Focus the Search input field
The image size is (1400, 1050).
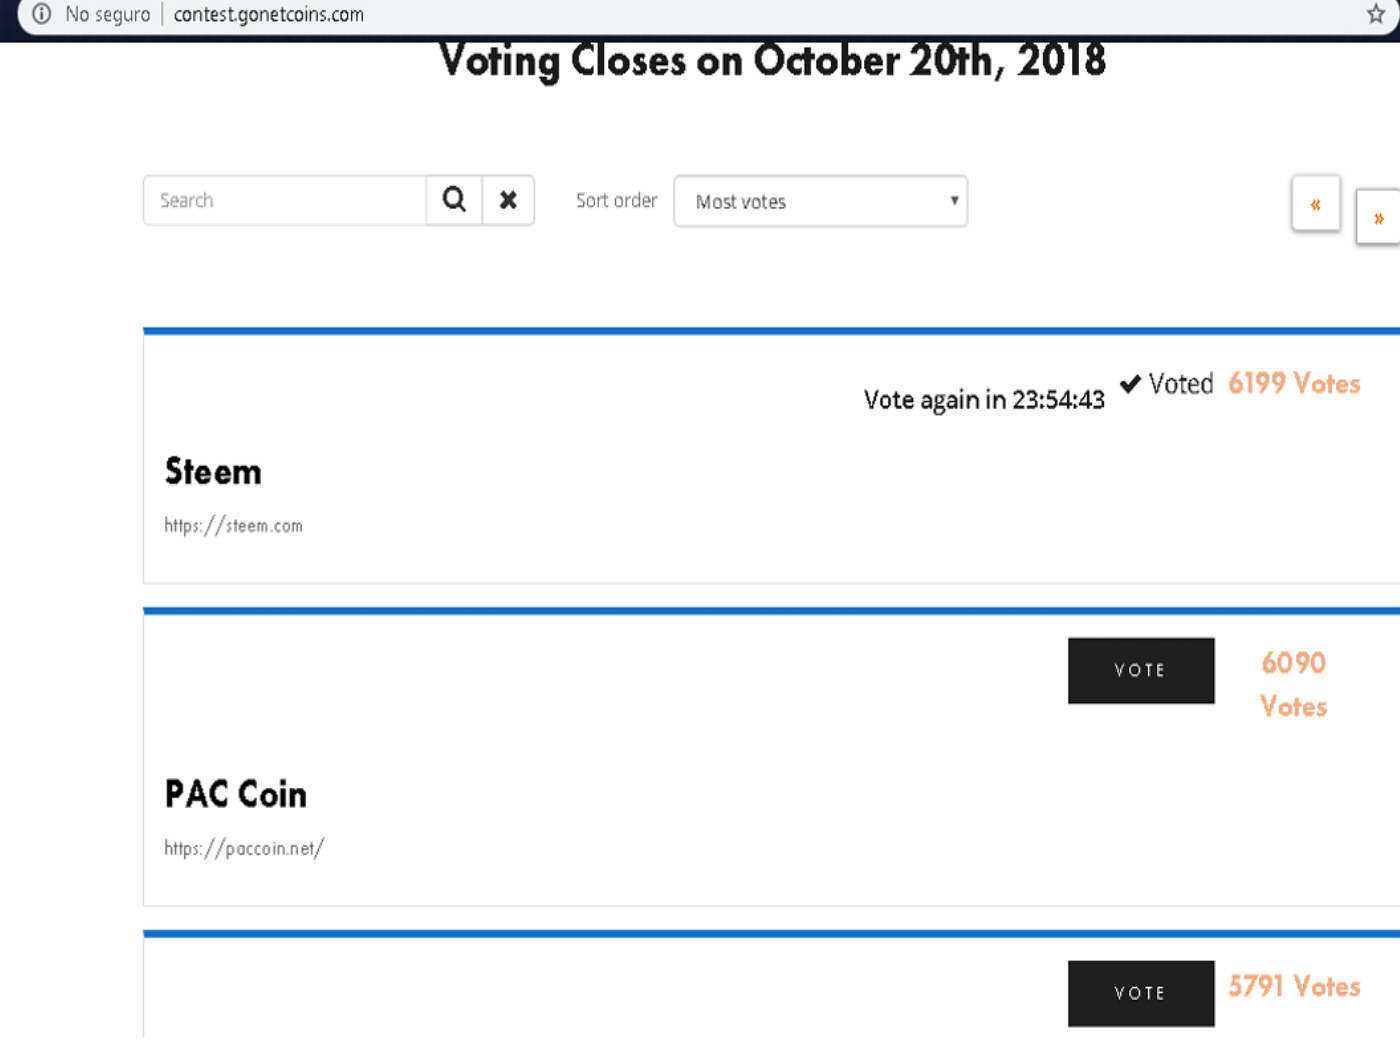pyautogui.click(x=285, y=200)
